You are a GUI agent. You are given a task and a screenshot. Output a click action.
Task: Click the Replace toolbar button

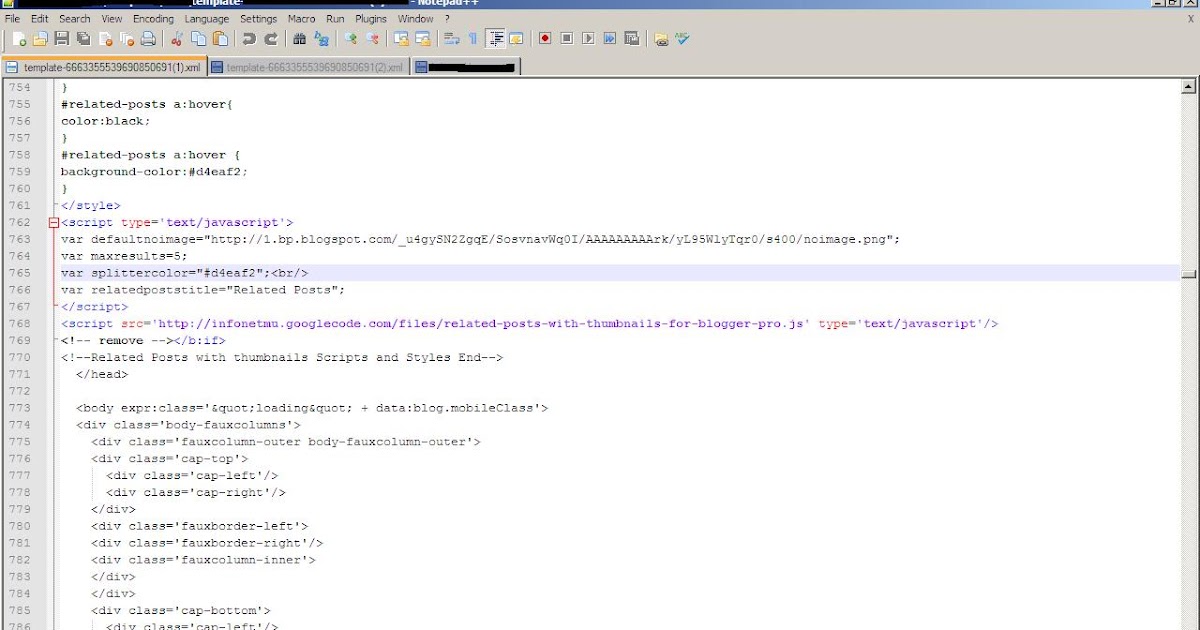click(x=320, y=40)
